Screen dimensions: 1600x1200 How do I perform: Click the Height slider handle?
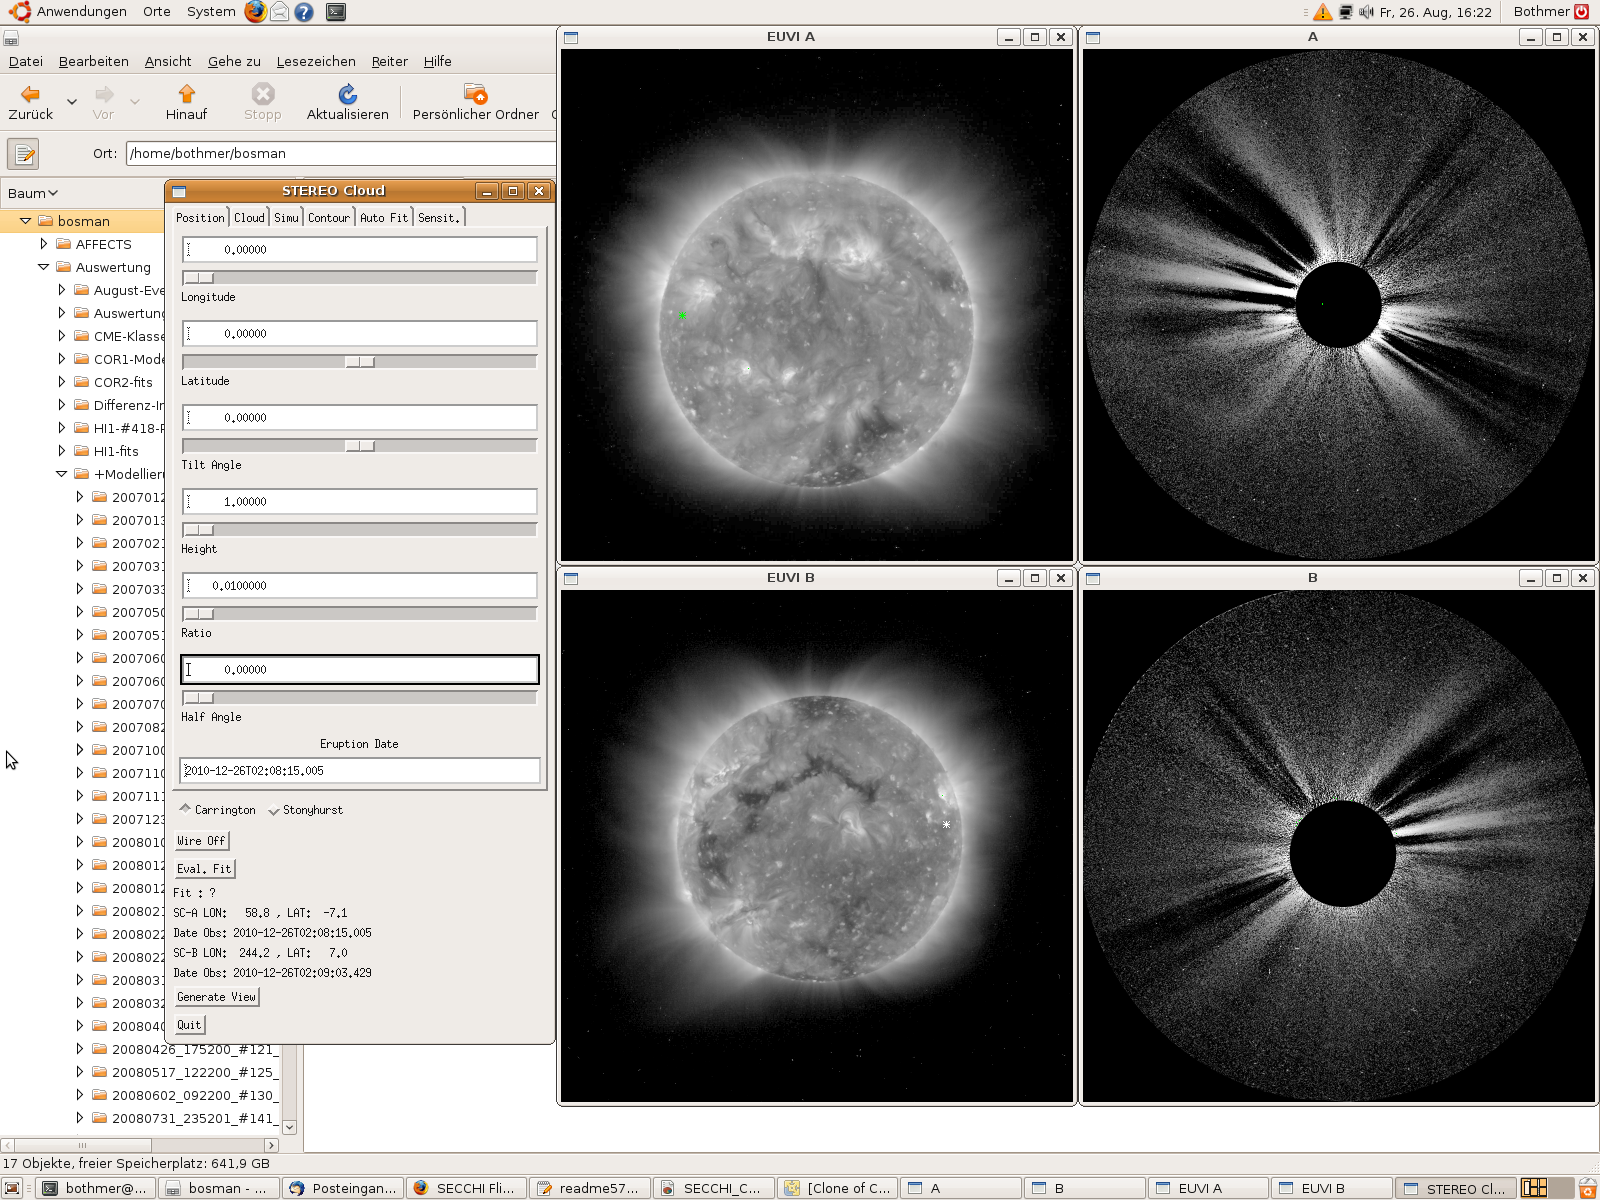tap(199, 530)
